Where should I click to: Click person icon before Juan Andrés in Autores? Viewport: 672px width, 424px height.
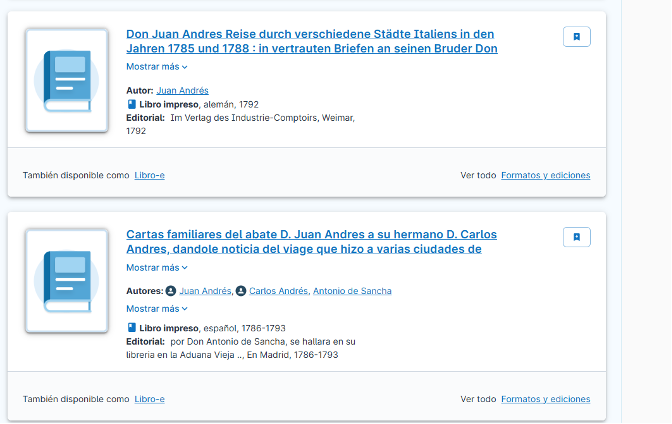pyautogui.click(x=171, y=291)
